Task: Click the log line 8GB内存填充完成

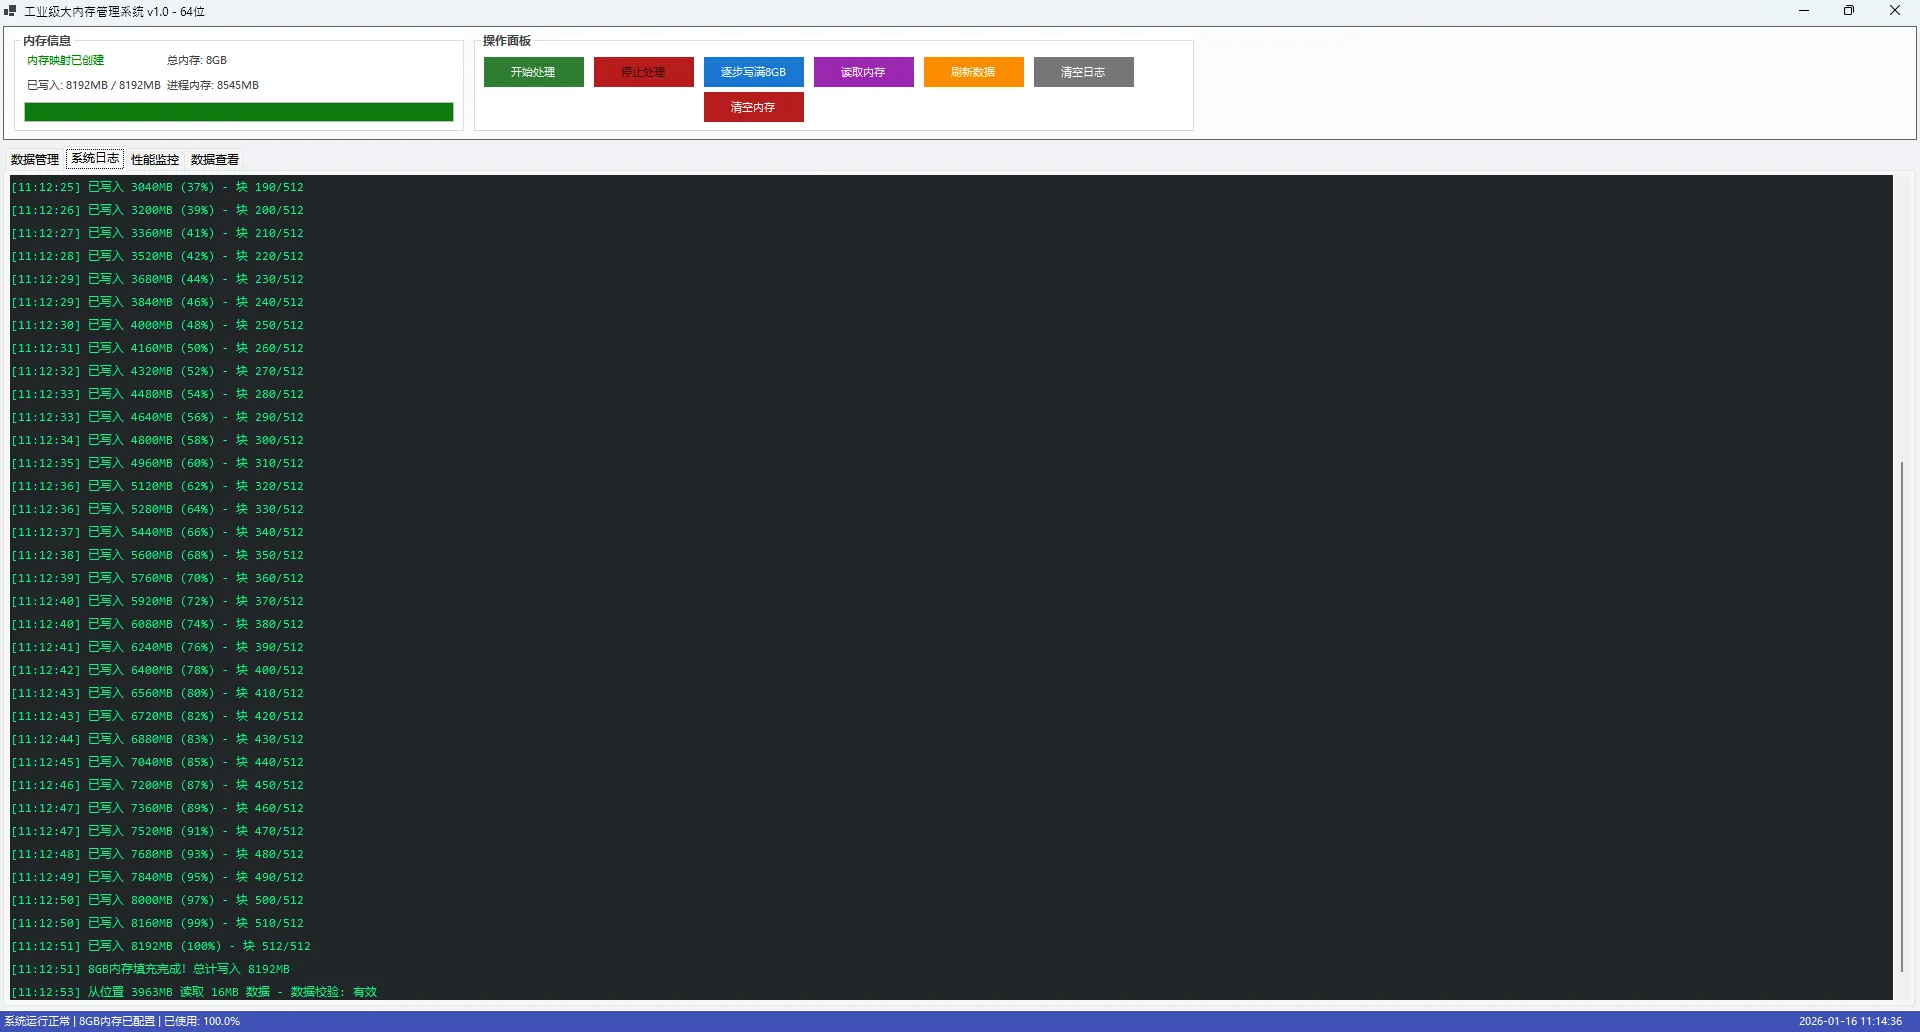Action: click(x=188, y=969)
